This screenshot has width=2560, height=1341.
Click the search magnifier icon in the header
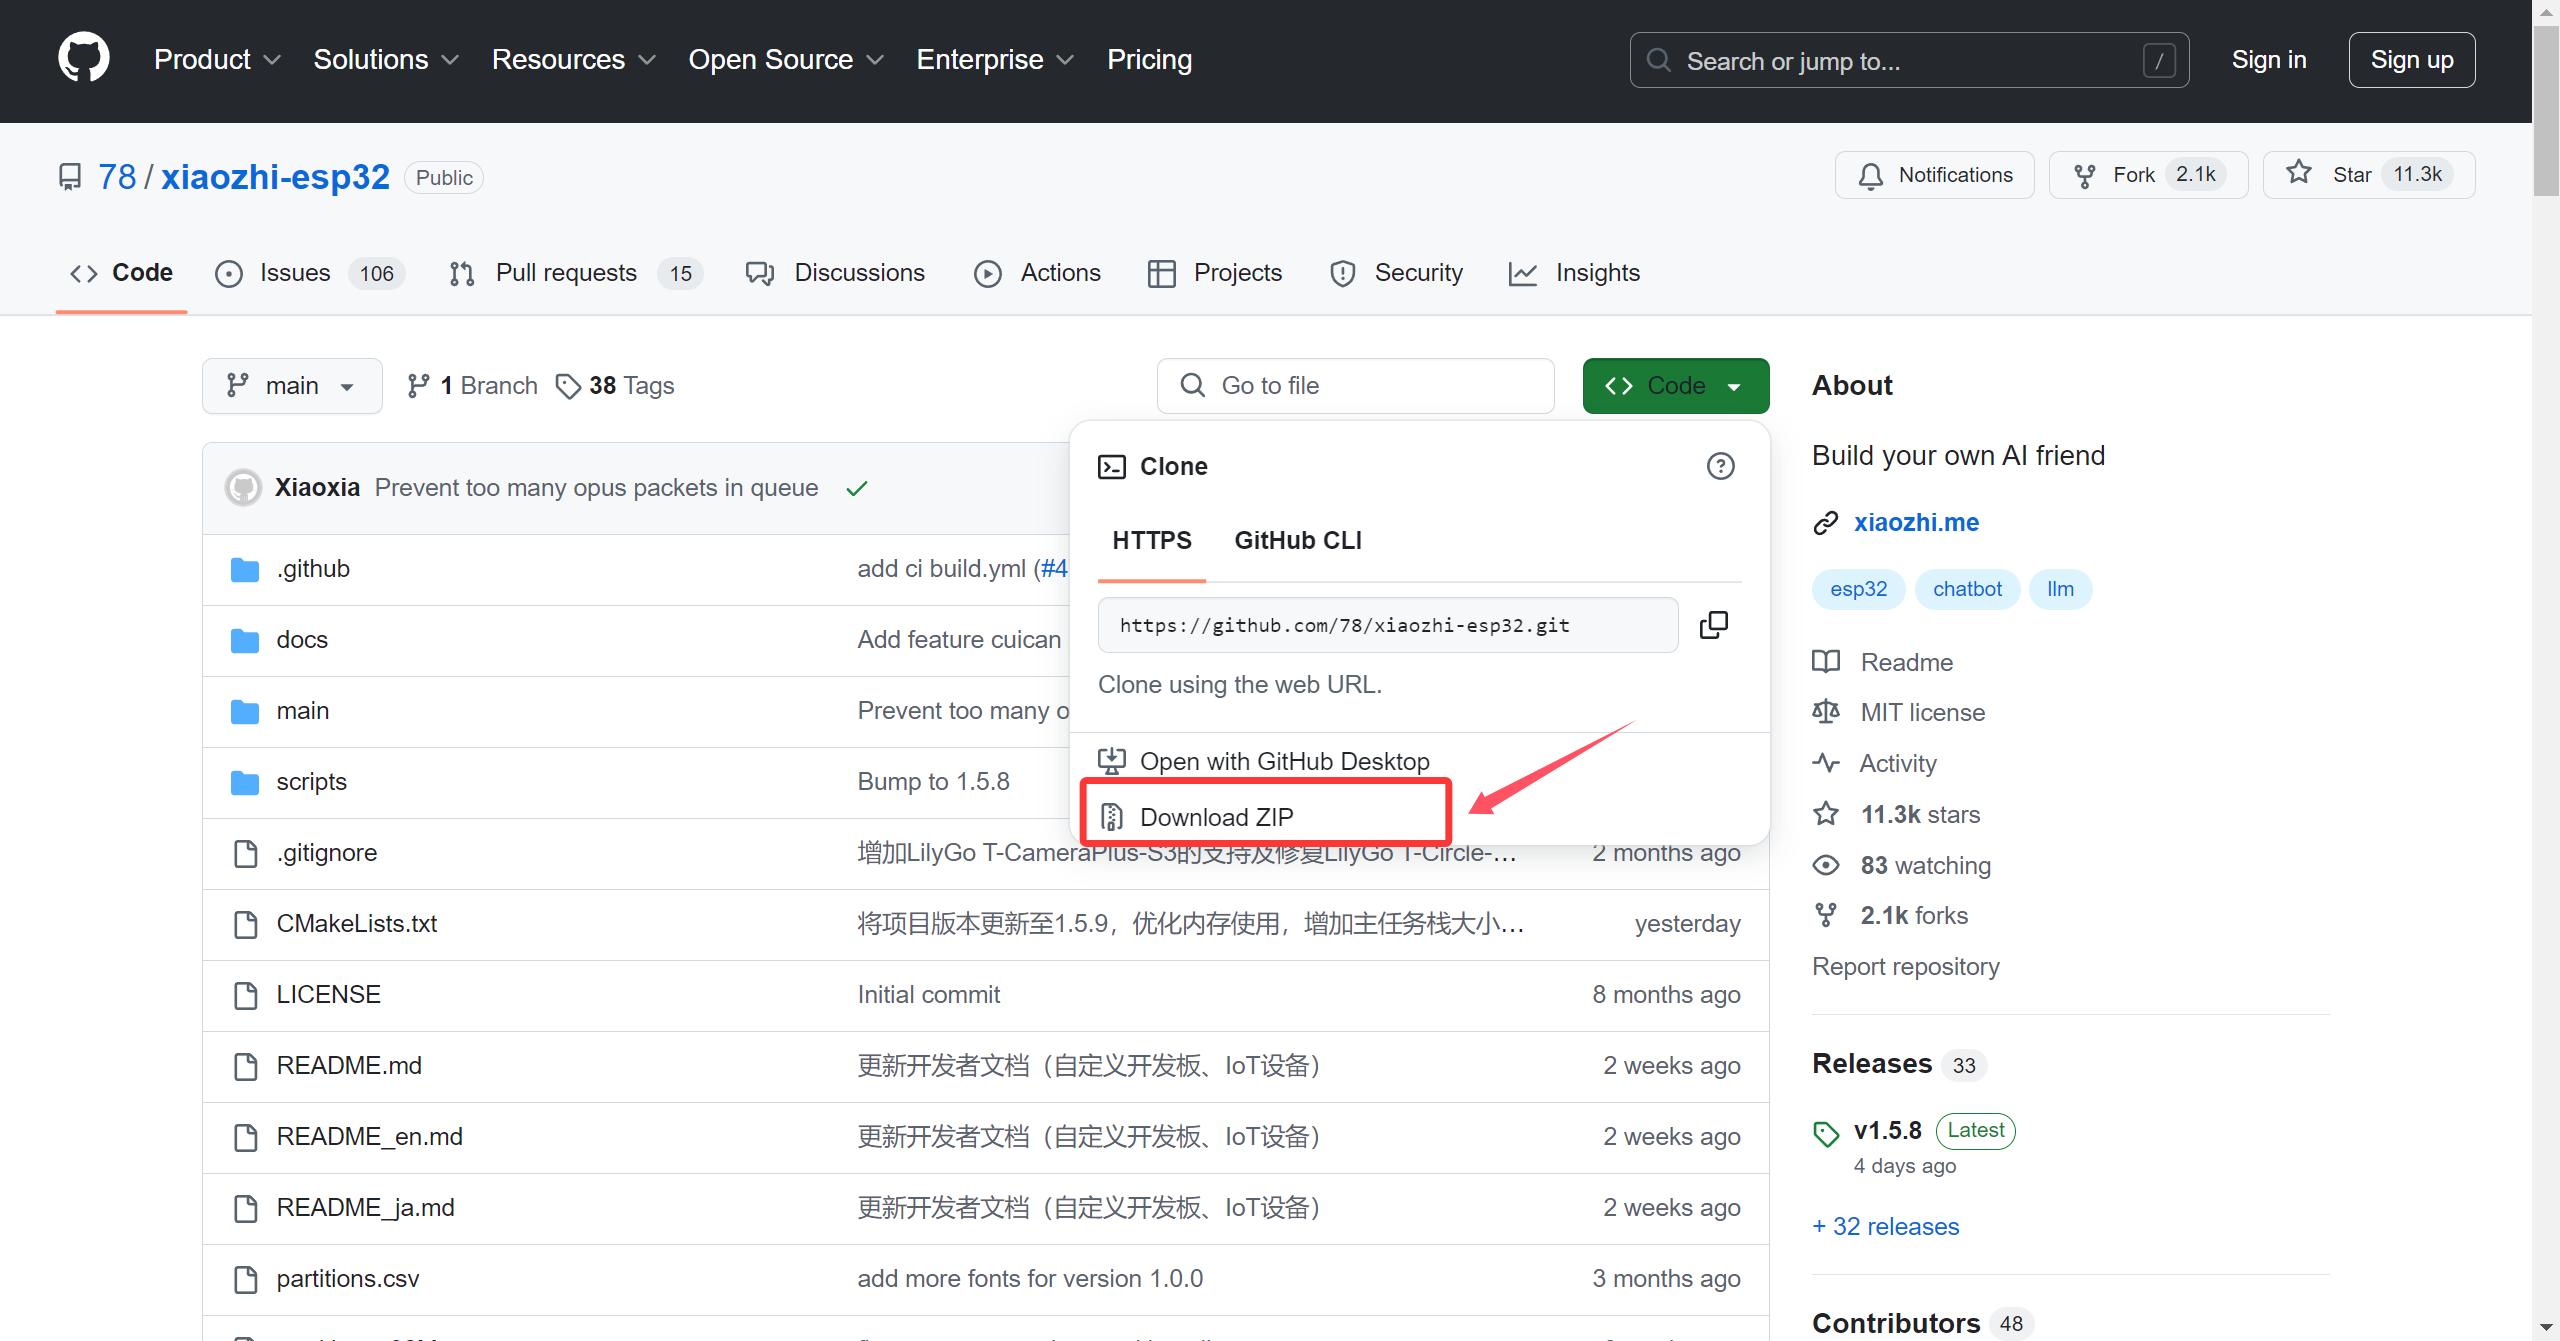[x=1659, y=60]
